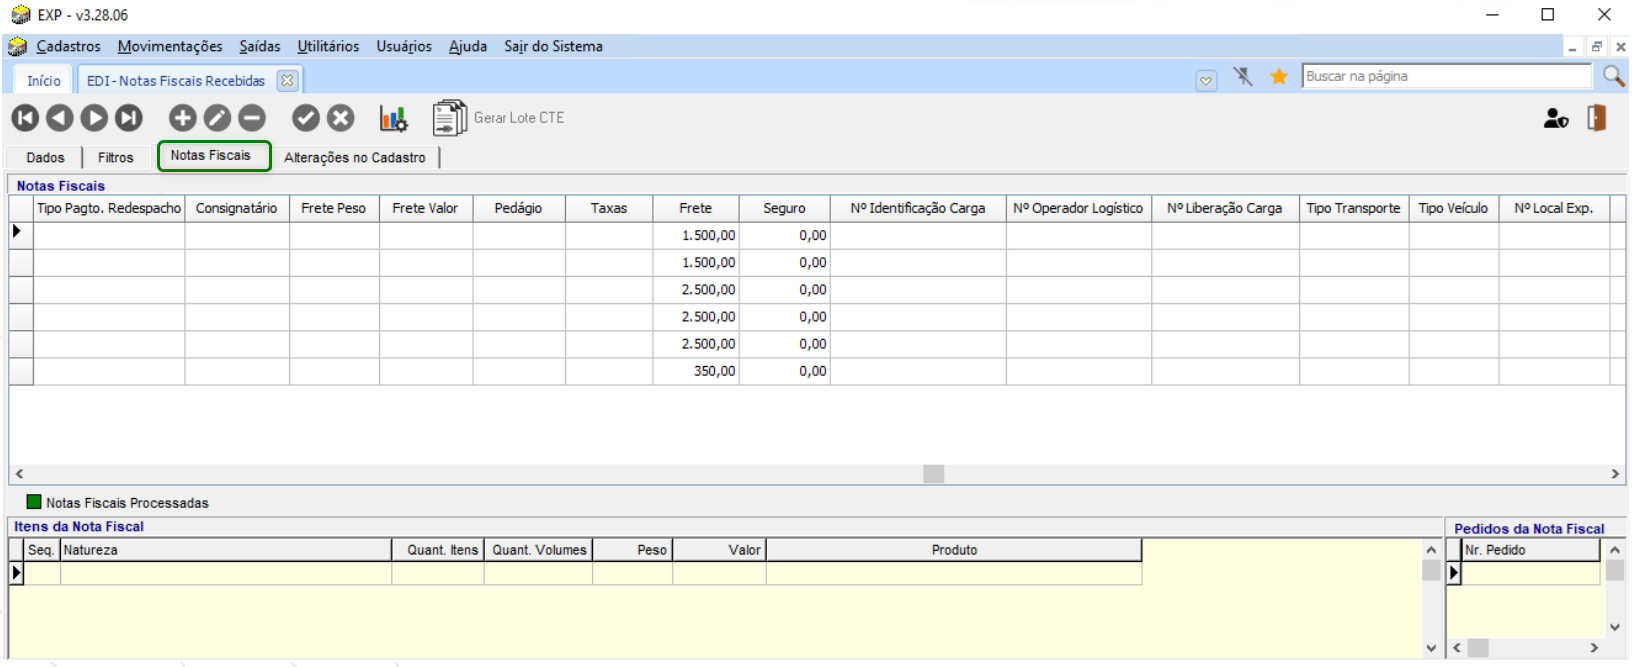The image size is (1634, 667).
Task: Go to previous record navigation icon
Action: click(60, 118)
